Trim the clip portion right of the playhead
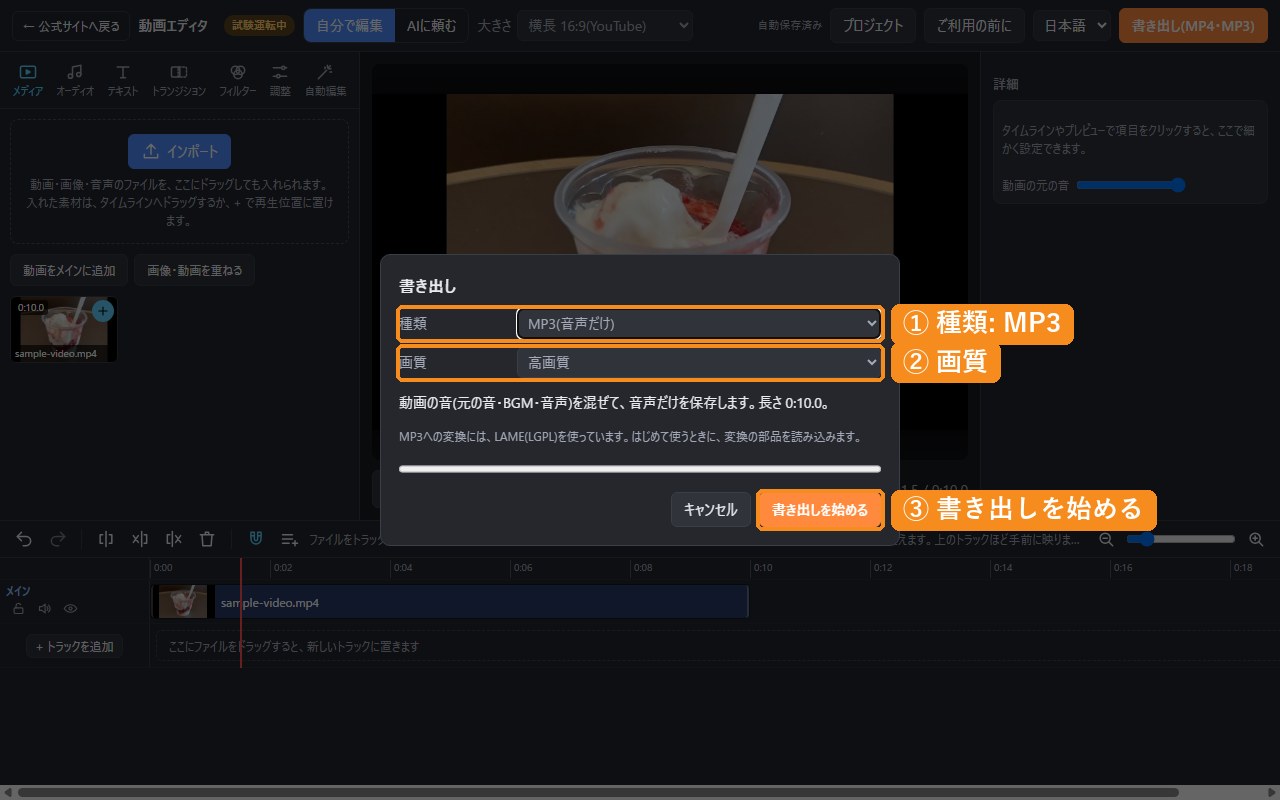This screenshot has height=800, width=1280. [174, 539]
